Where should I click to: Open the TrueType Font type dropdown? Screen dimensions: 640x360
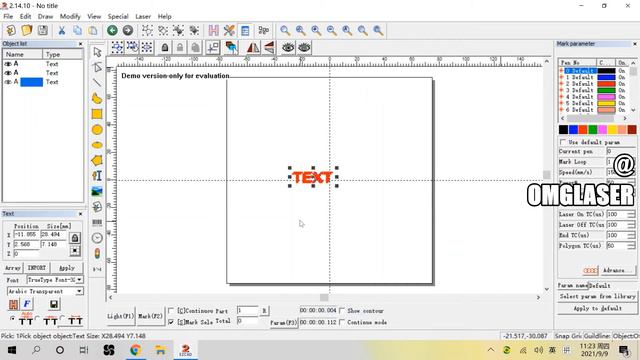[79, 280]
